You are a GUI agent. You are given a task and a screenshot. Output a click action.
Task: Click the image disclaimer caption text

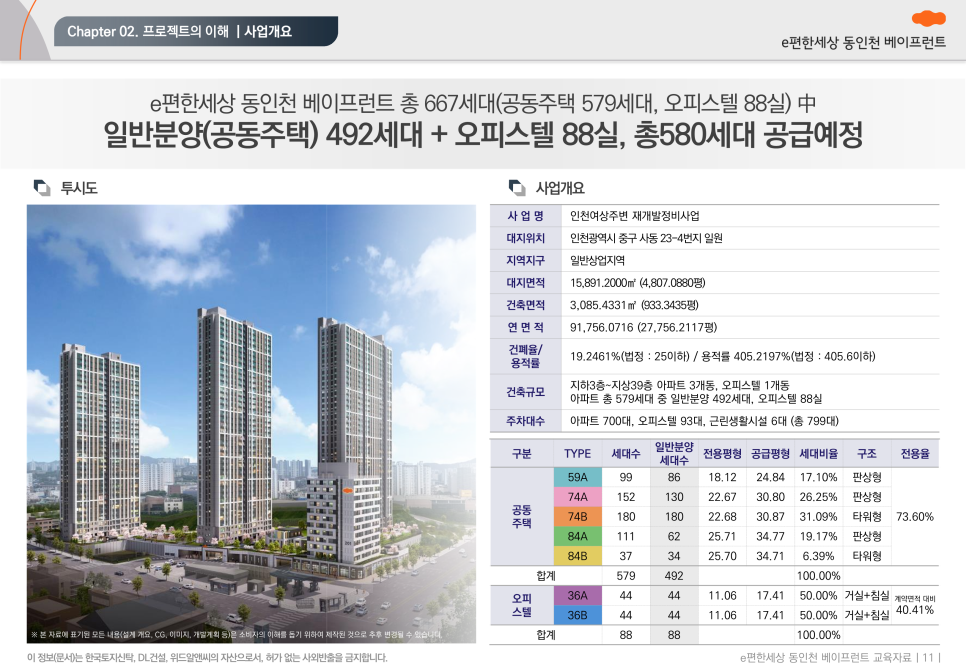(237, 634)
